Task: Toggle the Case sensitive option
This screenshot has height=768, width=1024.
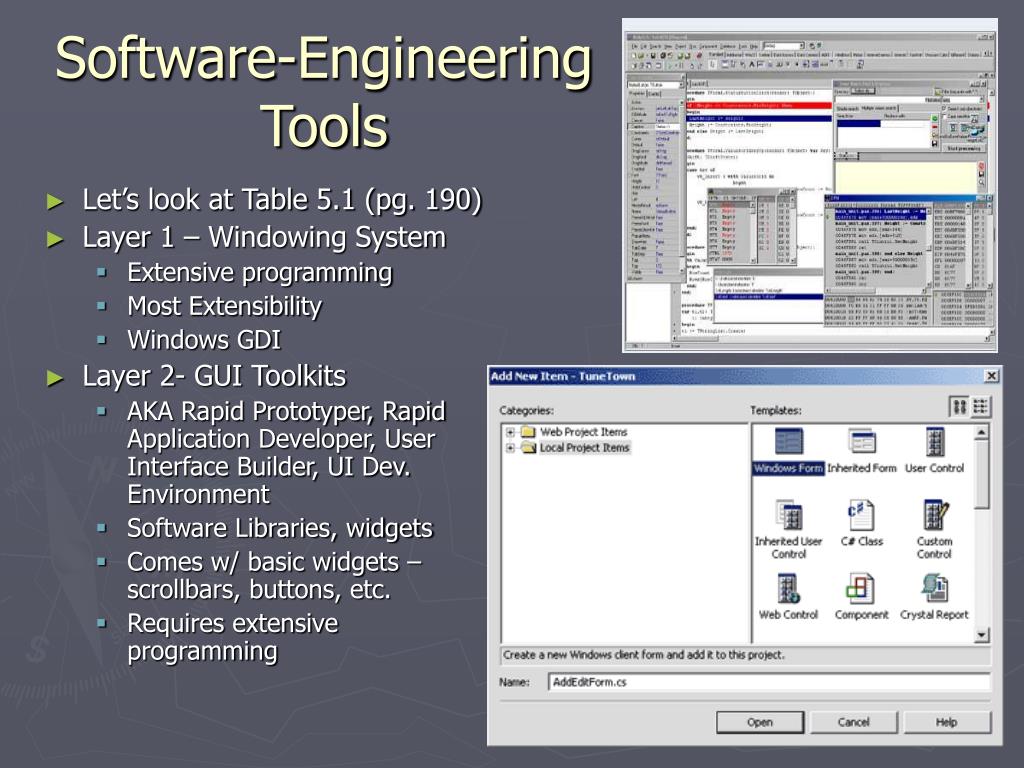Action: click(944, 116)
